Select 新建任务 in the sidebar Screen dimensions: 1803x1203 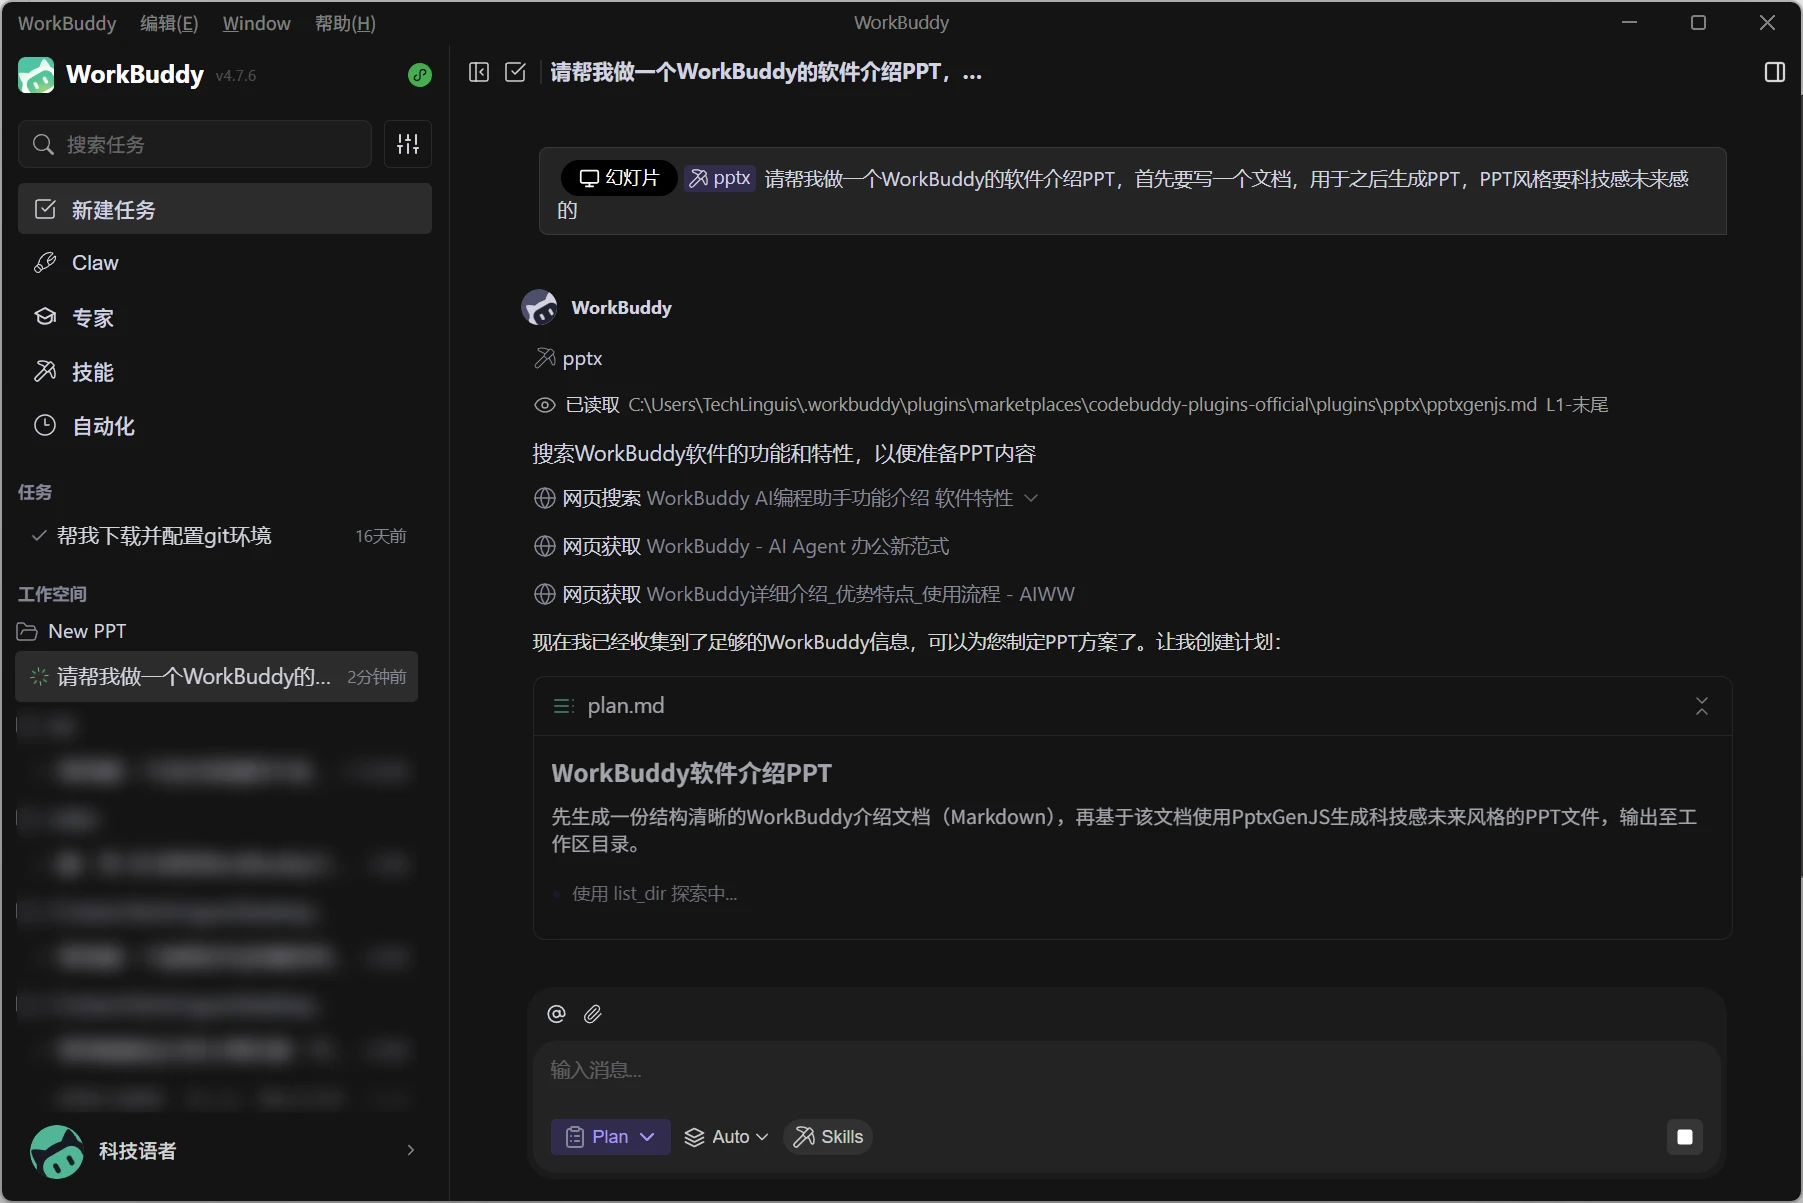225,209
